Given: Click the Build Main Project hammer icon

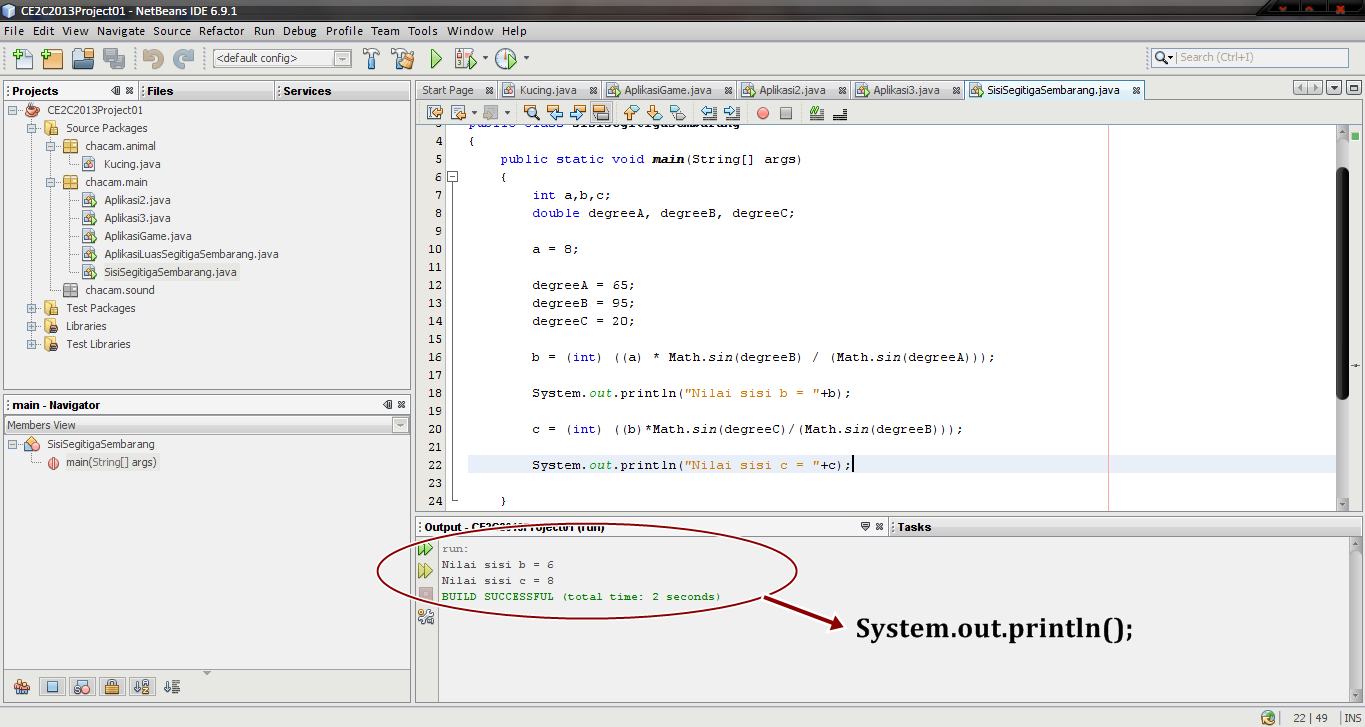Looking at the screenshot, I should pos(372,59).
